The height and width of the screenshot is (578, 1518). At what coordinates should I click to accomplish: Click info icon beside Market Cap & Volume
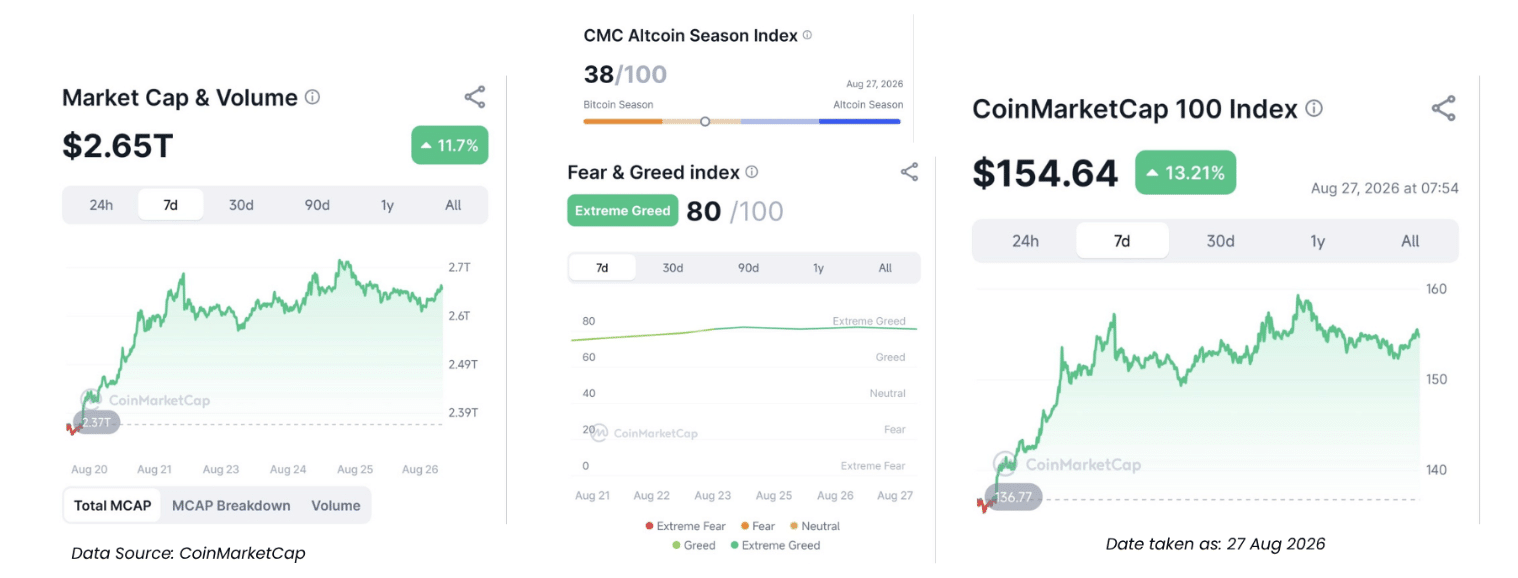pyautogui.click(x=312, y=97)
